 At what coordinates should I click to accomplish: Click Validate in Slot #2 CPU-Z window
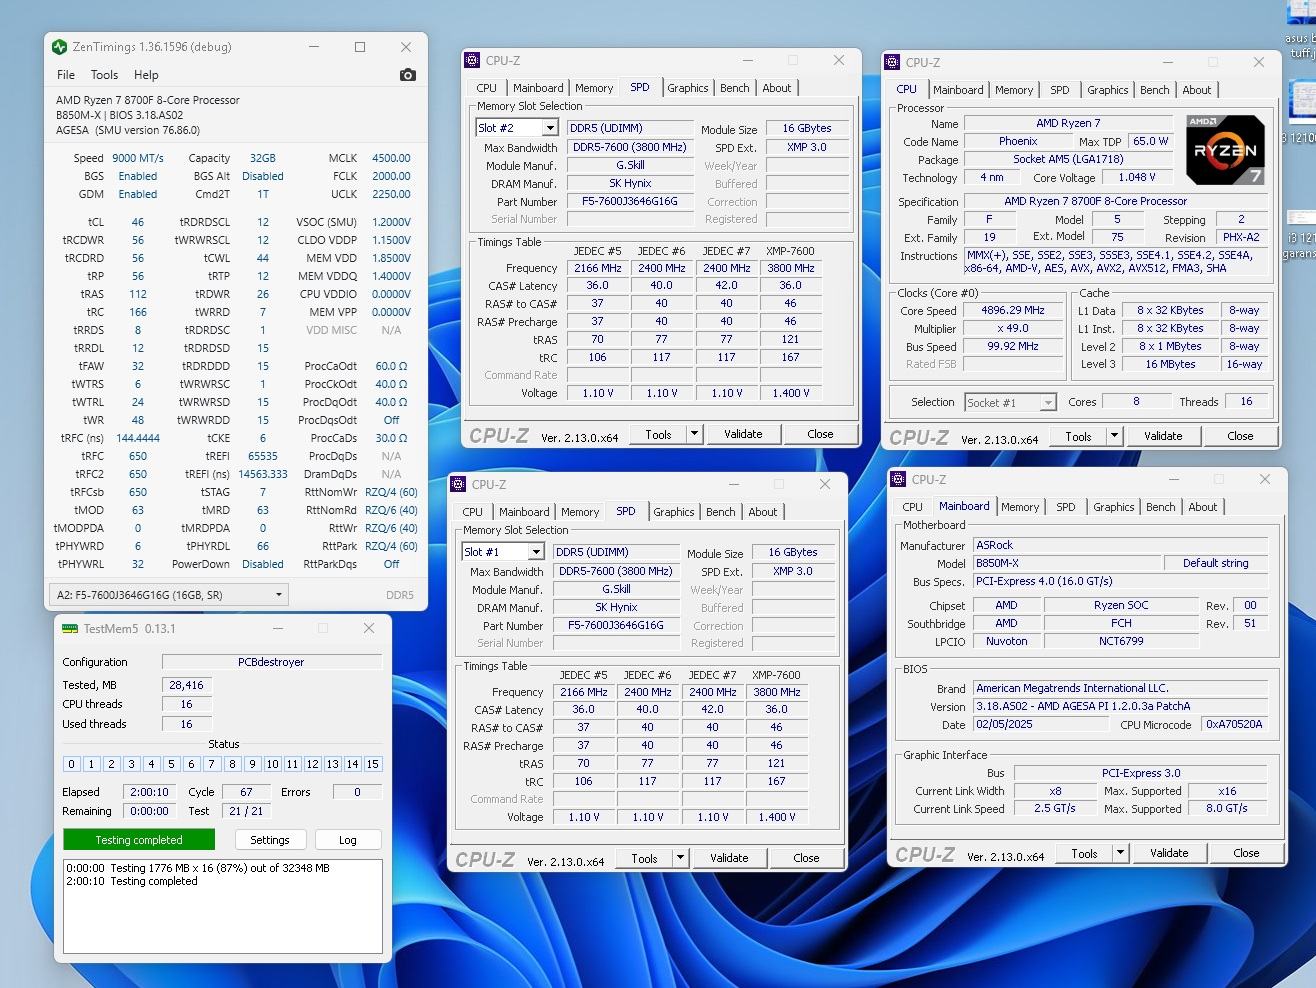pyautogui.click(x=743, y=434)
